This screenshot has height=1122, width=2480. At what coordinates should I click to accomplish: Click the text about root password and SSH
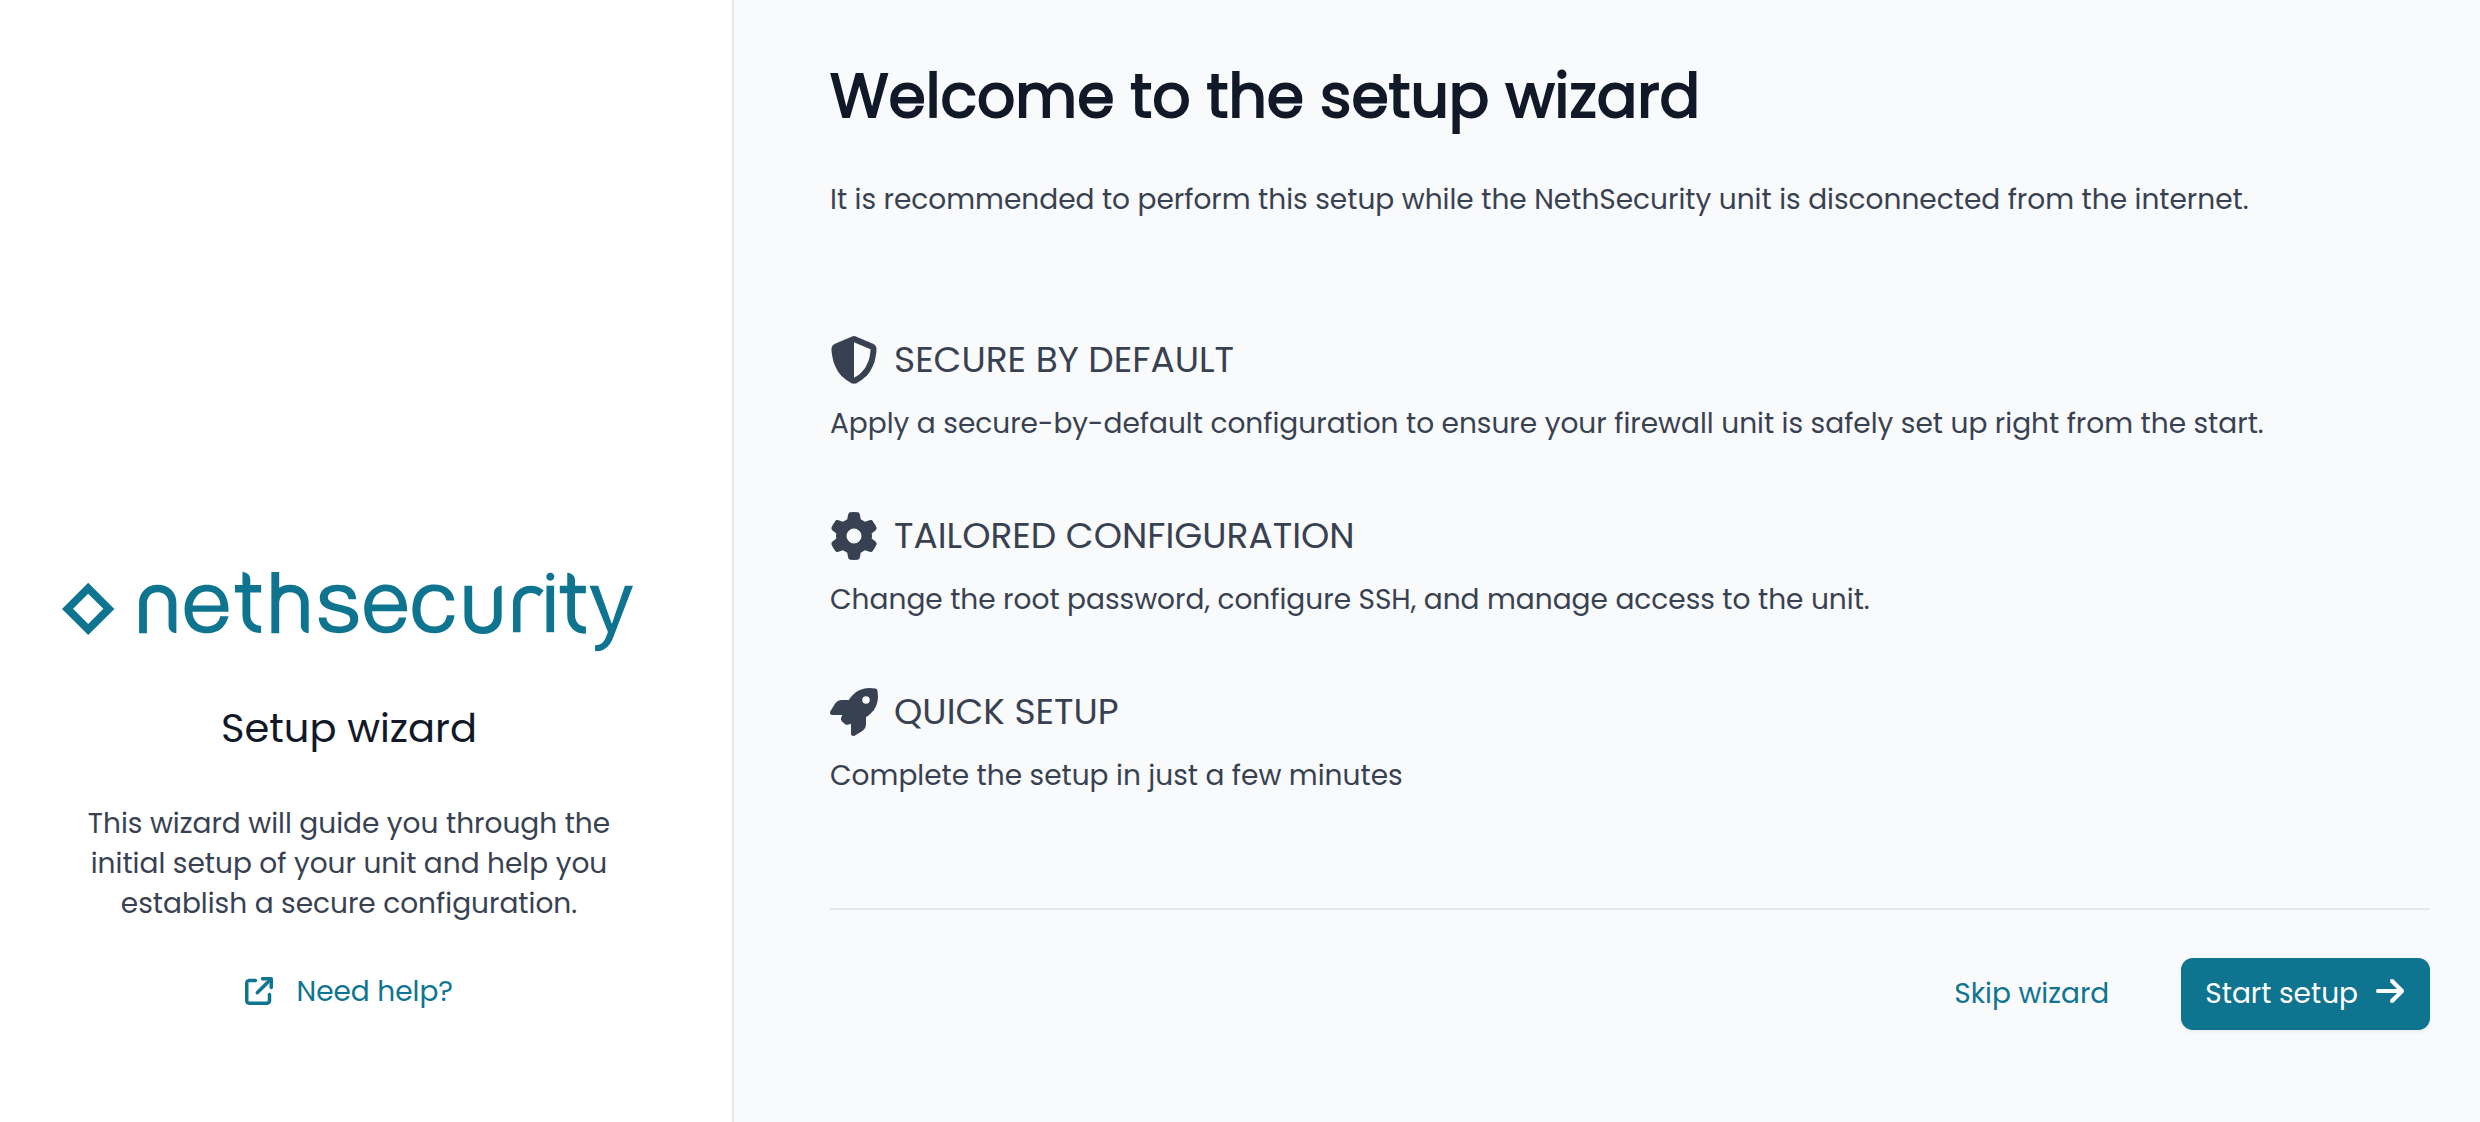[1349, 599]
